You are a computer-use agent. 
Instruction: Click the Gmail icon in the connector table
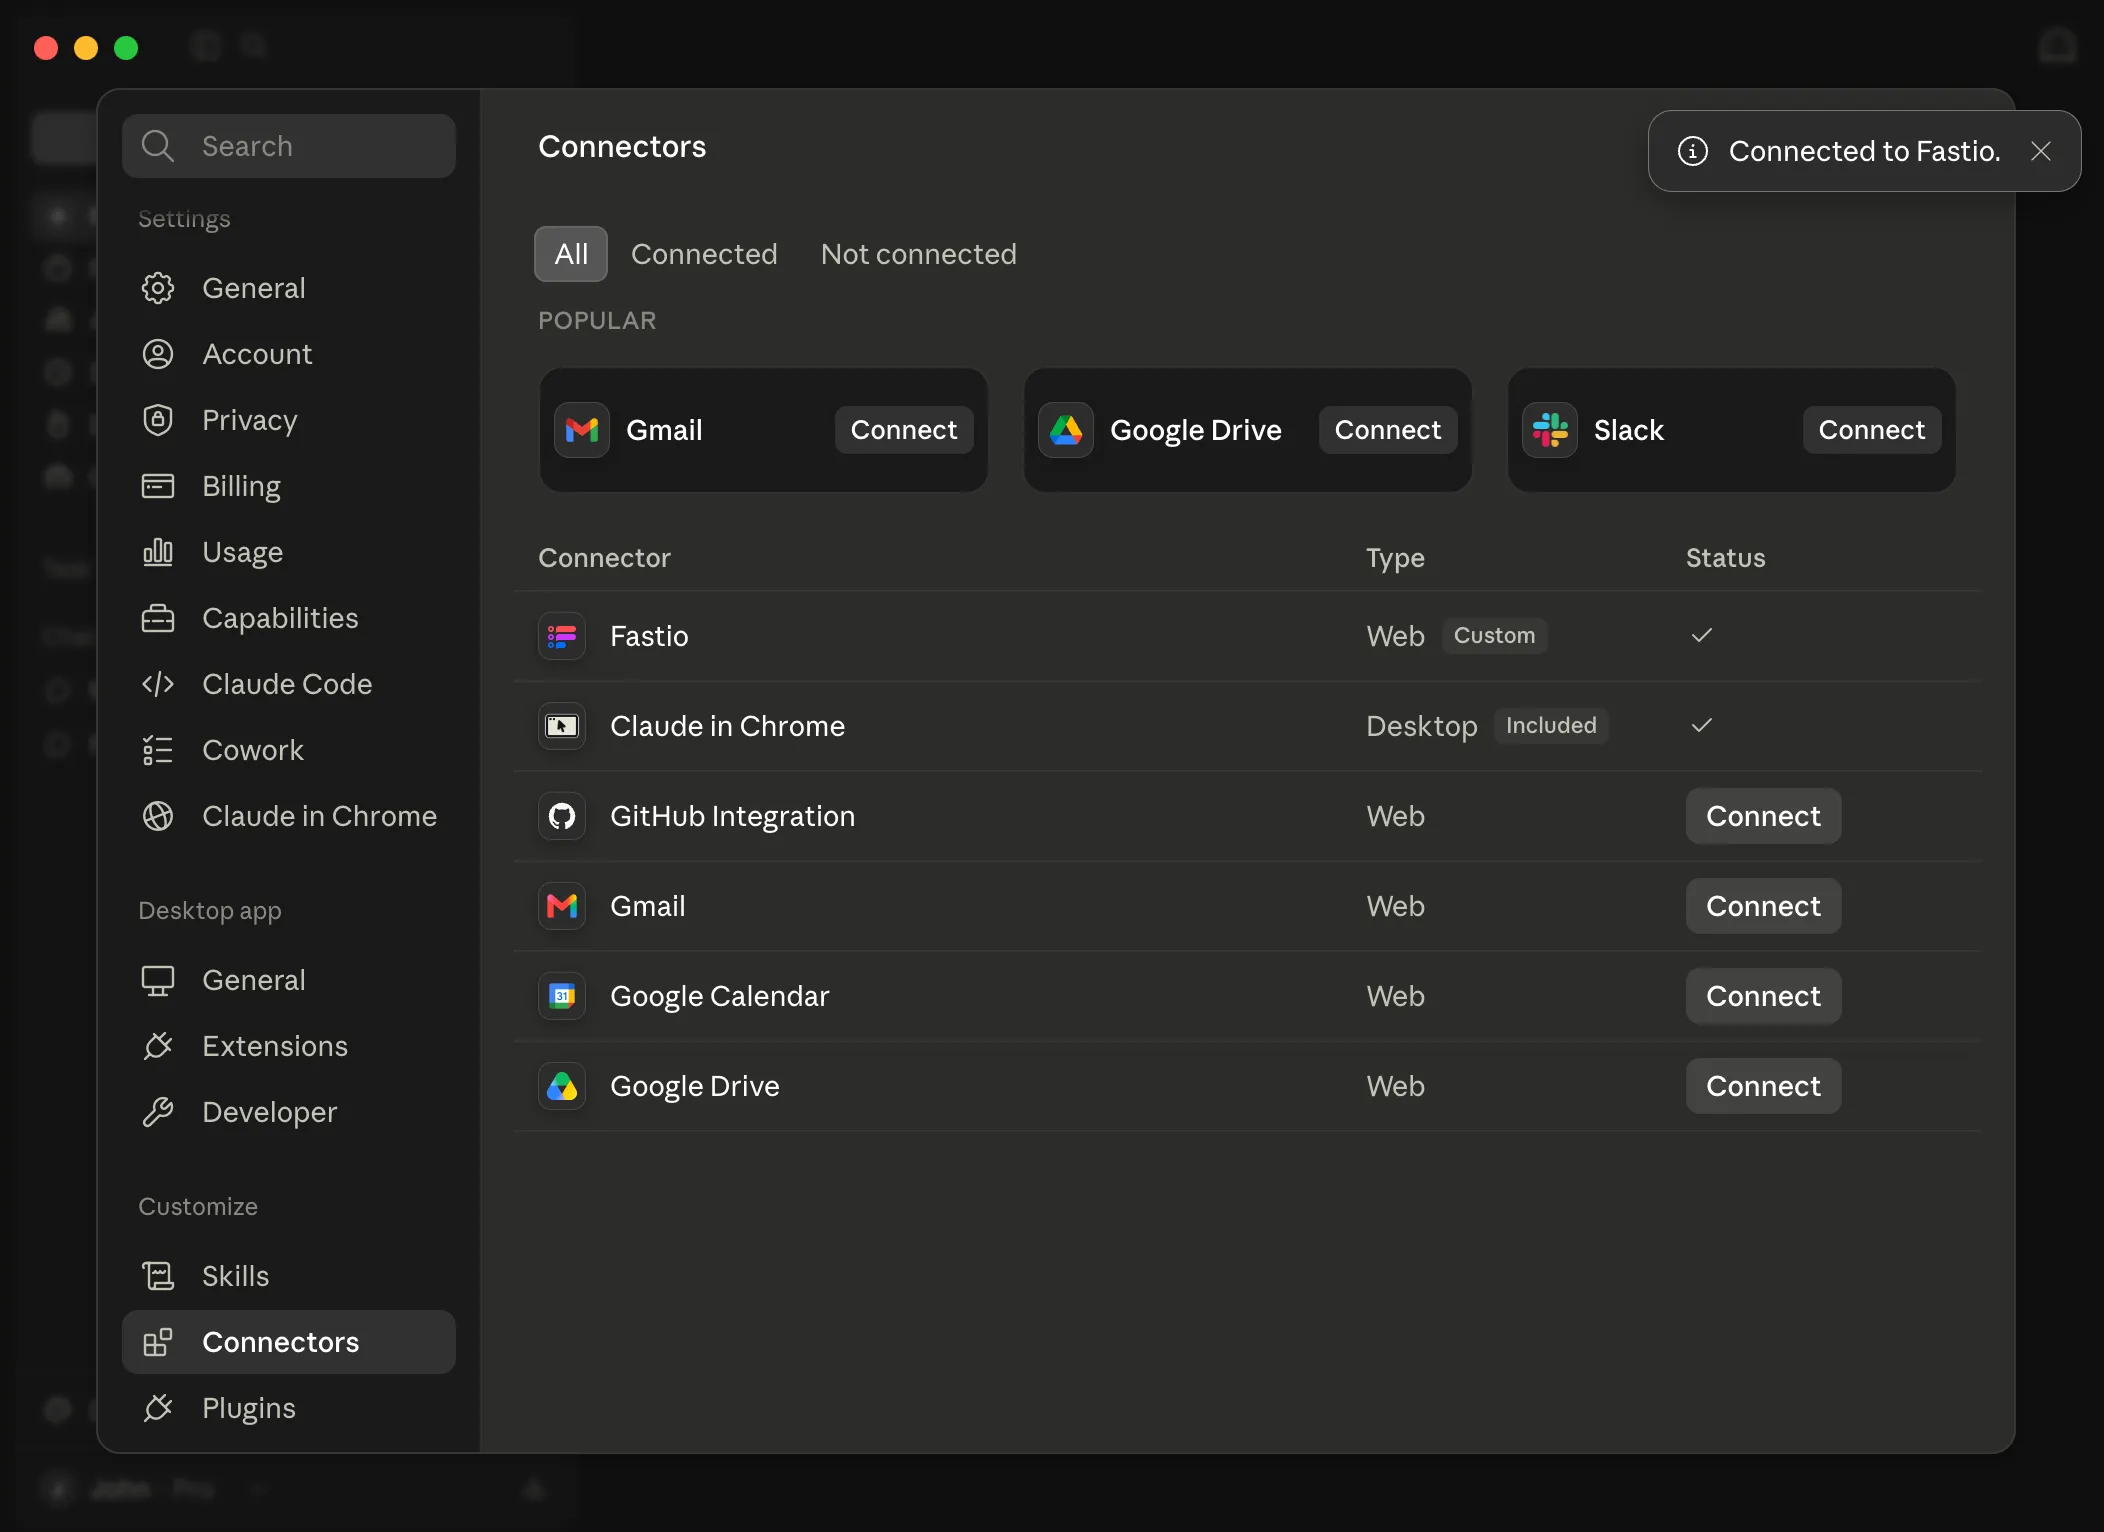(x=562, y=906)
